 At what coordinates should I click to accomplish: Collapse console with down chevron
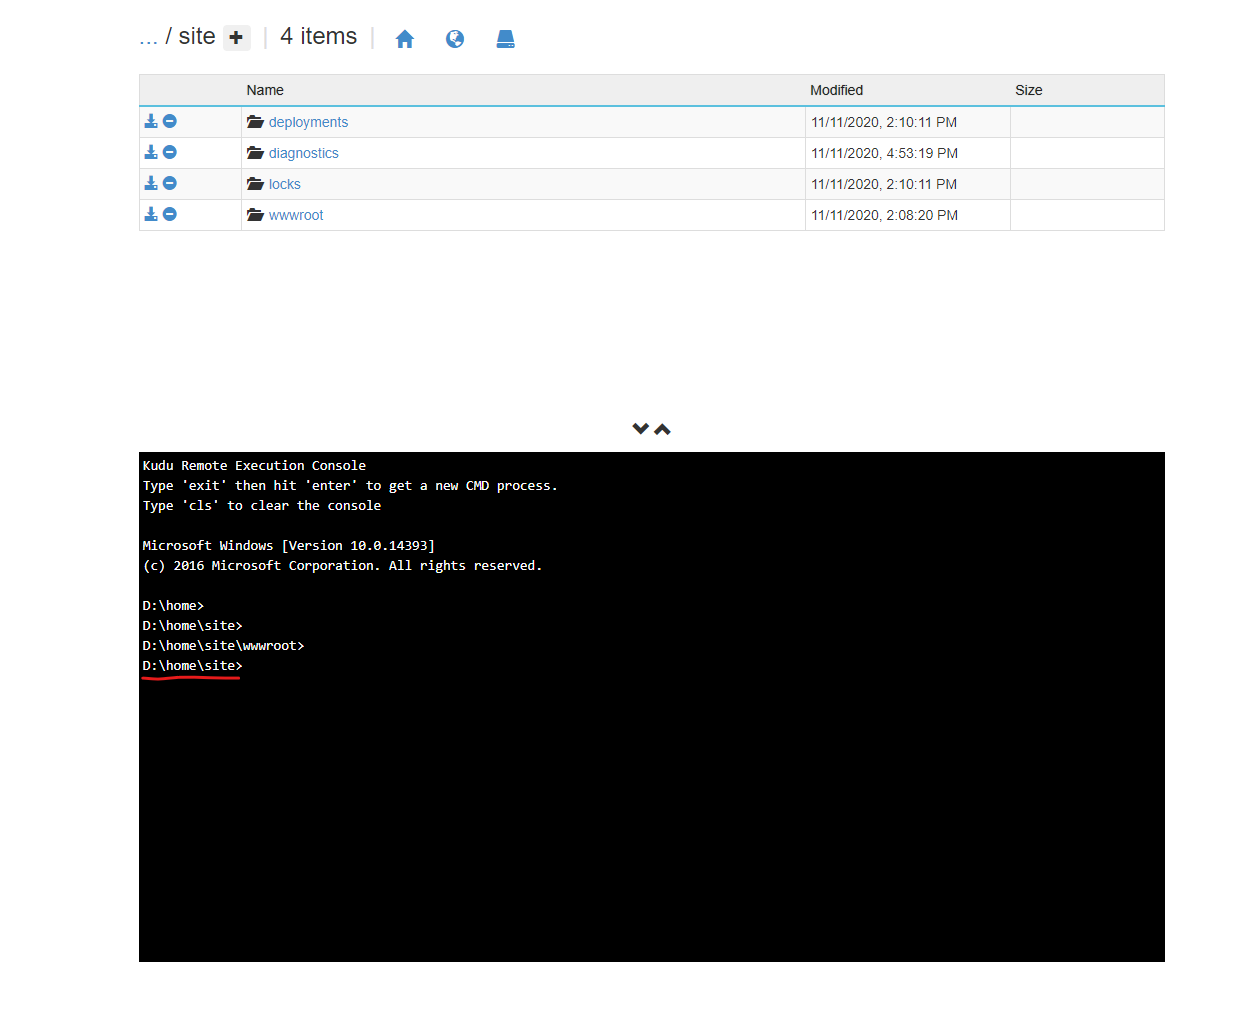(x=641, y=429)
